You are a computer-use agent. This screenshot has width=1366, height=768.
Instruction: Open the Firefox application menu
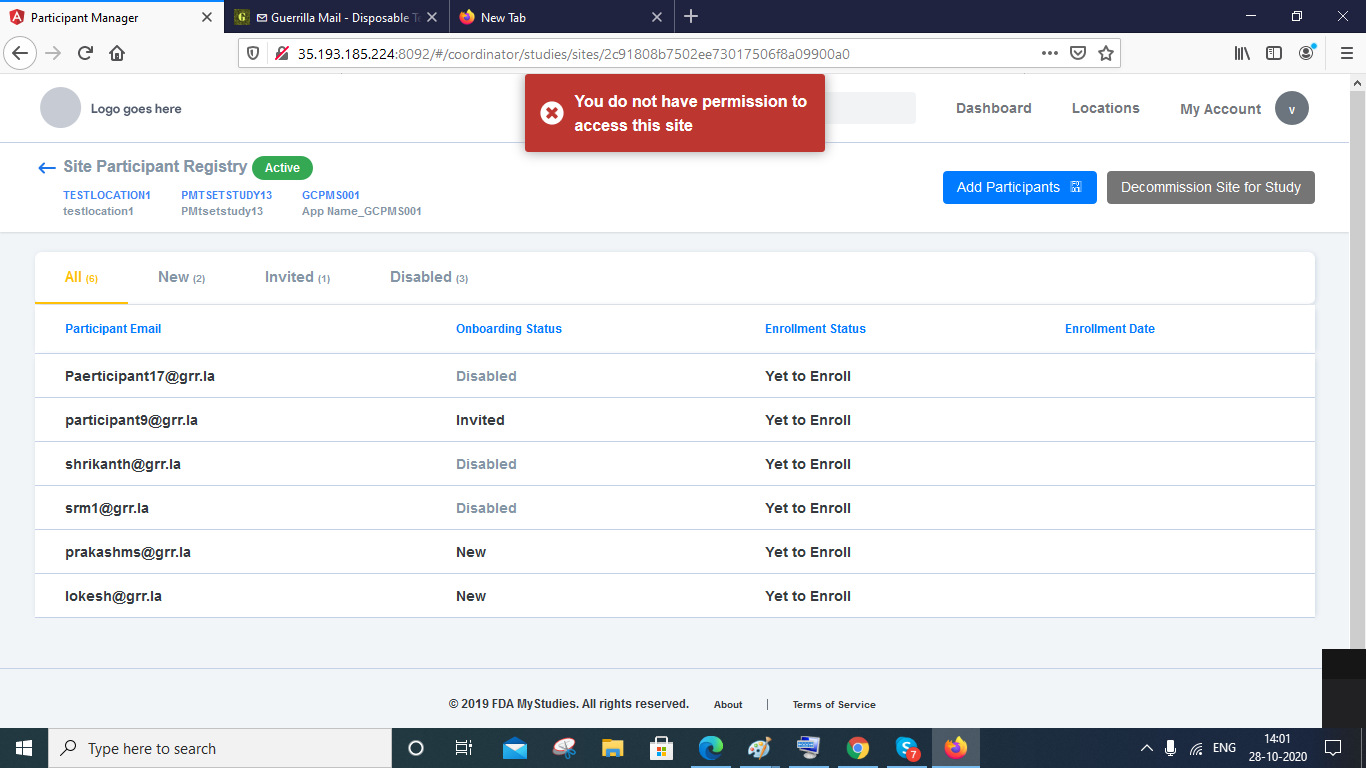point(1346,52)
